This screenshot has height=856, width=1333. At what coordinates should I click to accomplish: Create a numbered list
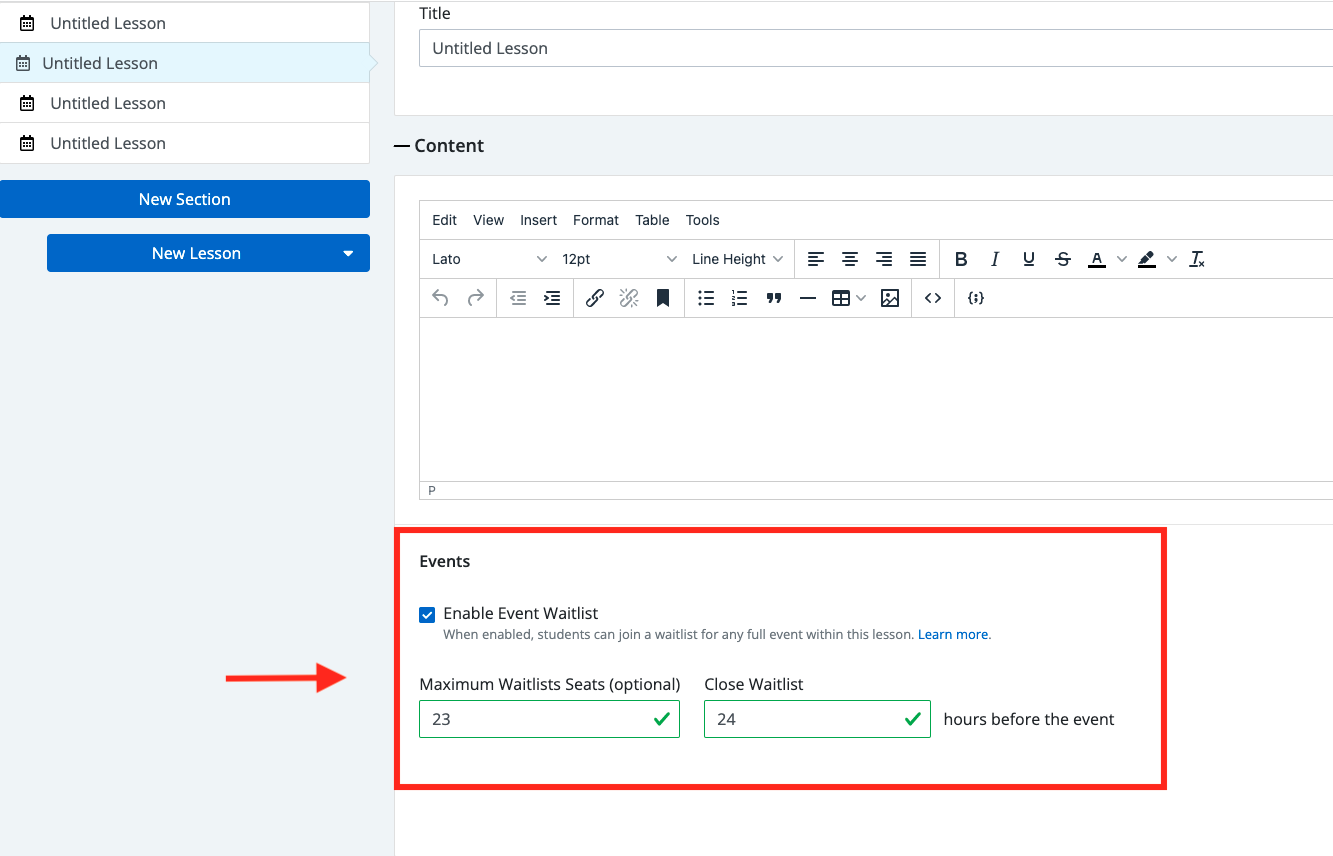point(740,298)
